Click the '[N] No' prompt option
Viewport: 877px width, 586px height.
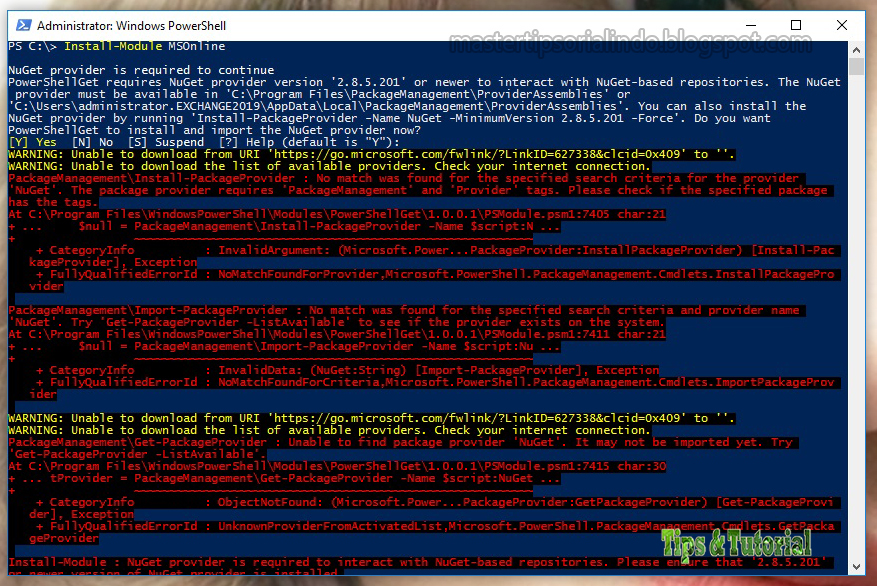point(92,142)
